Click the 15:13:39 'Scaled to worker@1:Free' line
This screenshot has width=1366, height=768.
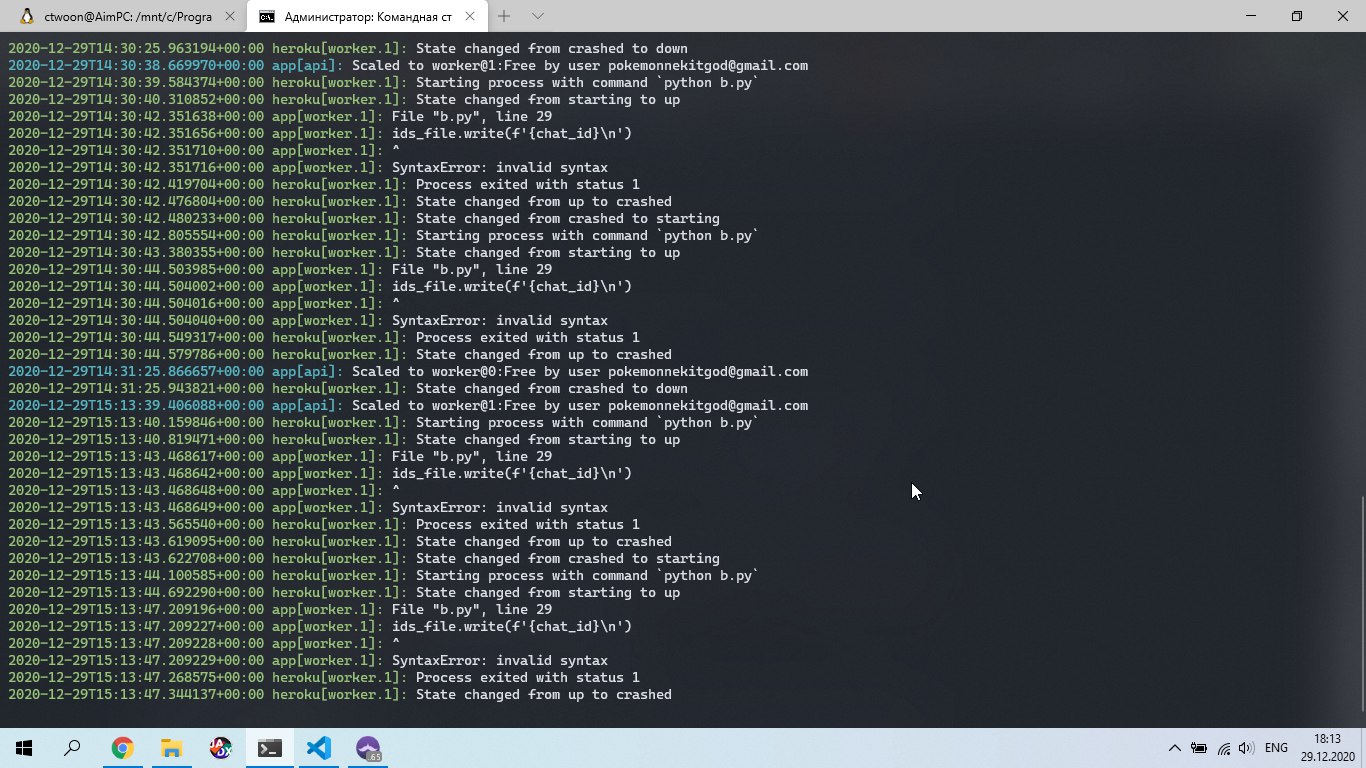[408, 405]
